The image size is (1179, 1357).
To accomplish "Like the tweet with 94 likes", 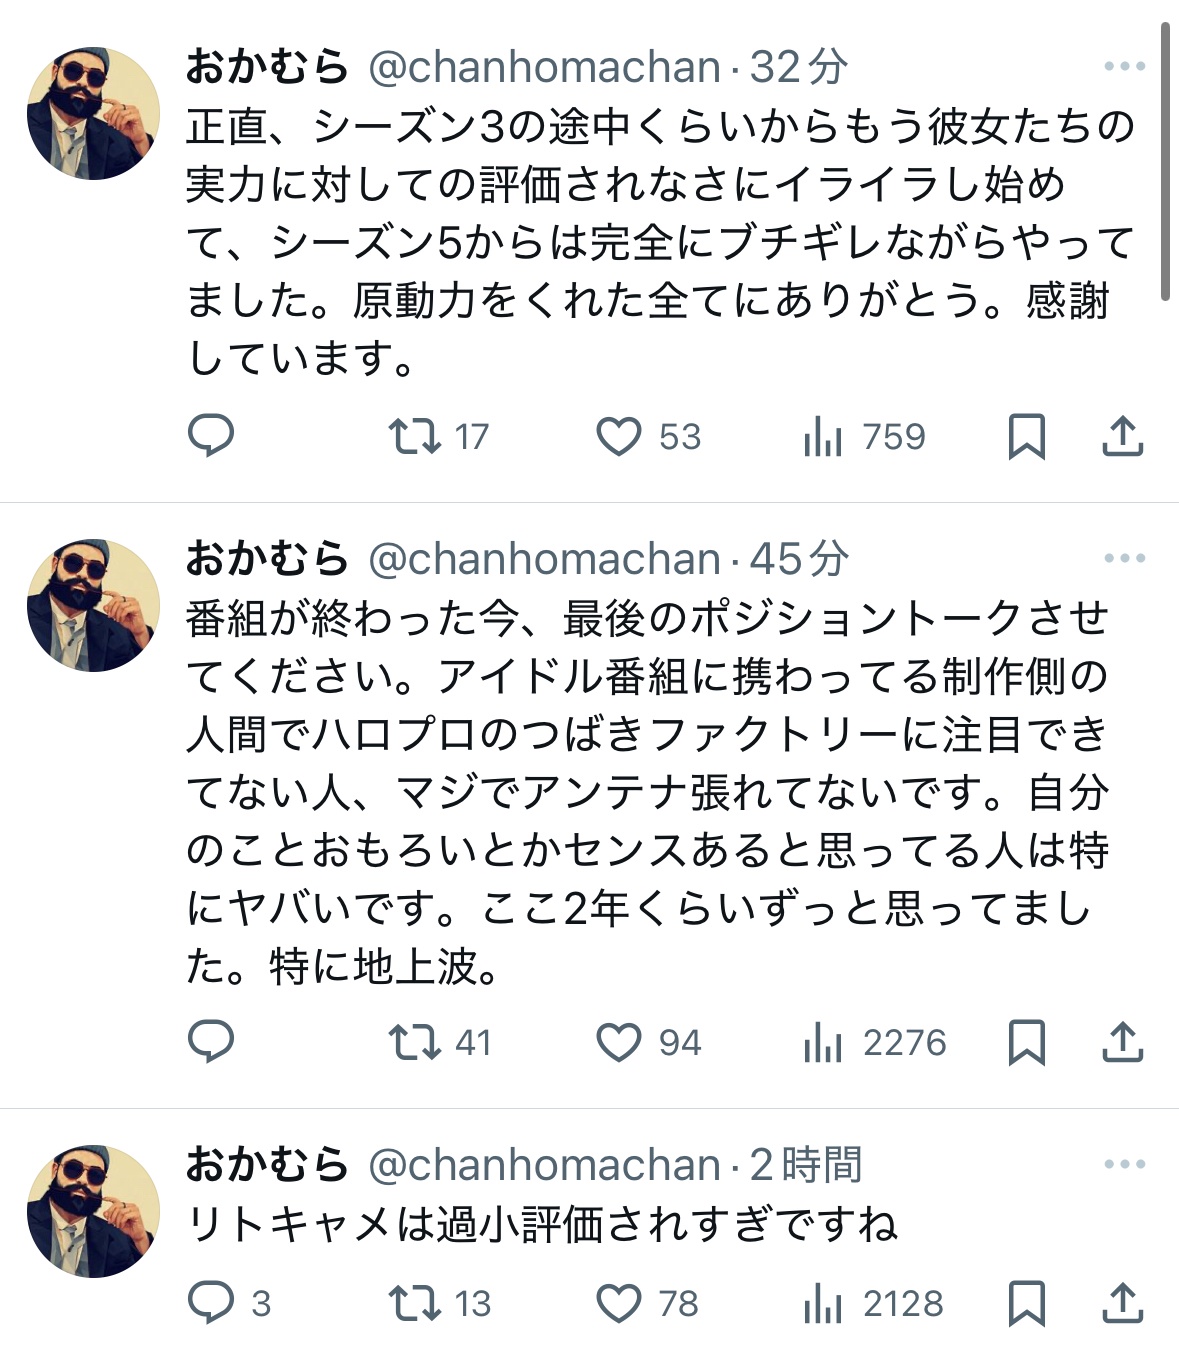I will pyautogui.click(x=619, y=1043).
